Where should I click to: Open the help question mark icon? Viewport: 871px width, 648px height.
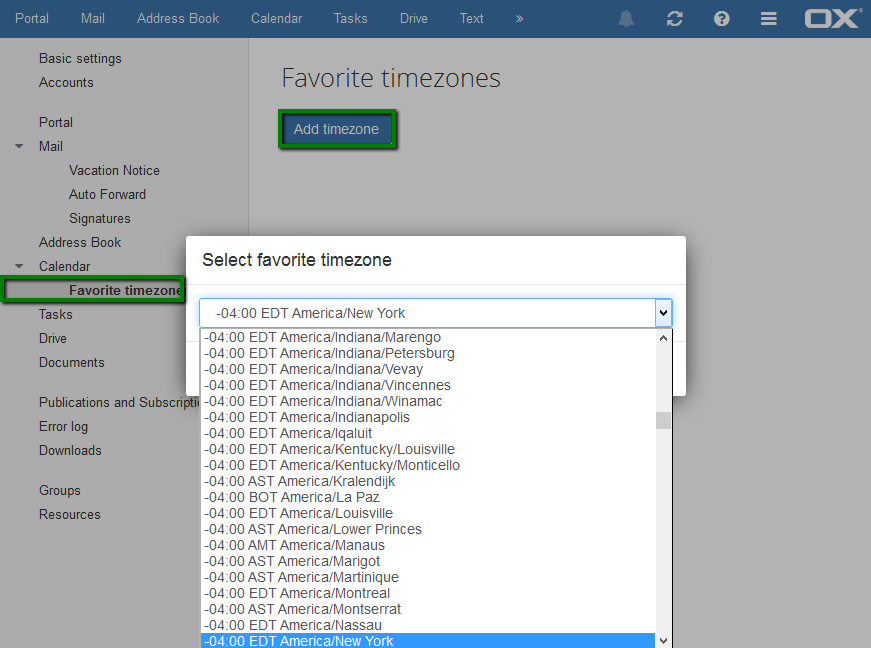(722, 19)
